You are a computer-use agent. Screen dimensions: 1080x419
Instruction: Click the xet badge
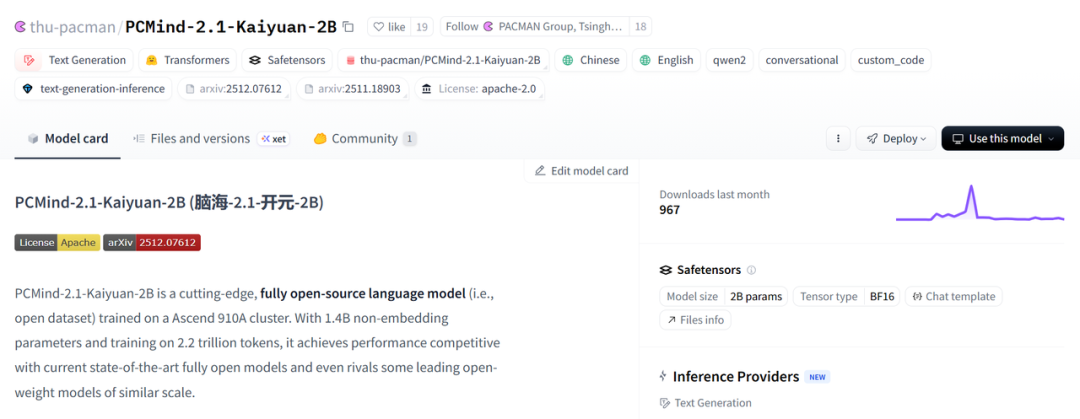pyautogui.click(x=273, y=139)
